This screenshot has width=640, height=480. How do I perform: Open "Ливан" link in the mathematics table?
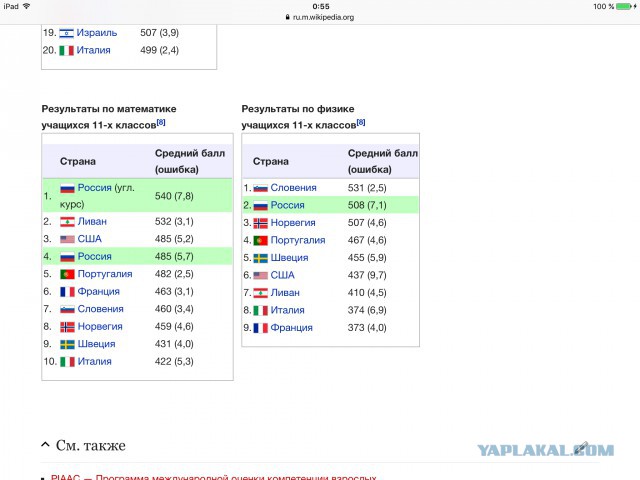[x=92, y=221]
